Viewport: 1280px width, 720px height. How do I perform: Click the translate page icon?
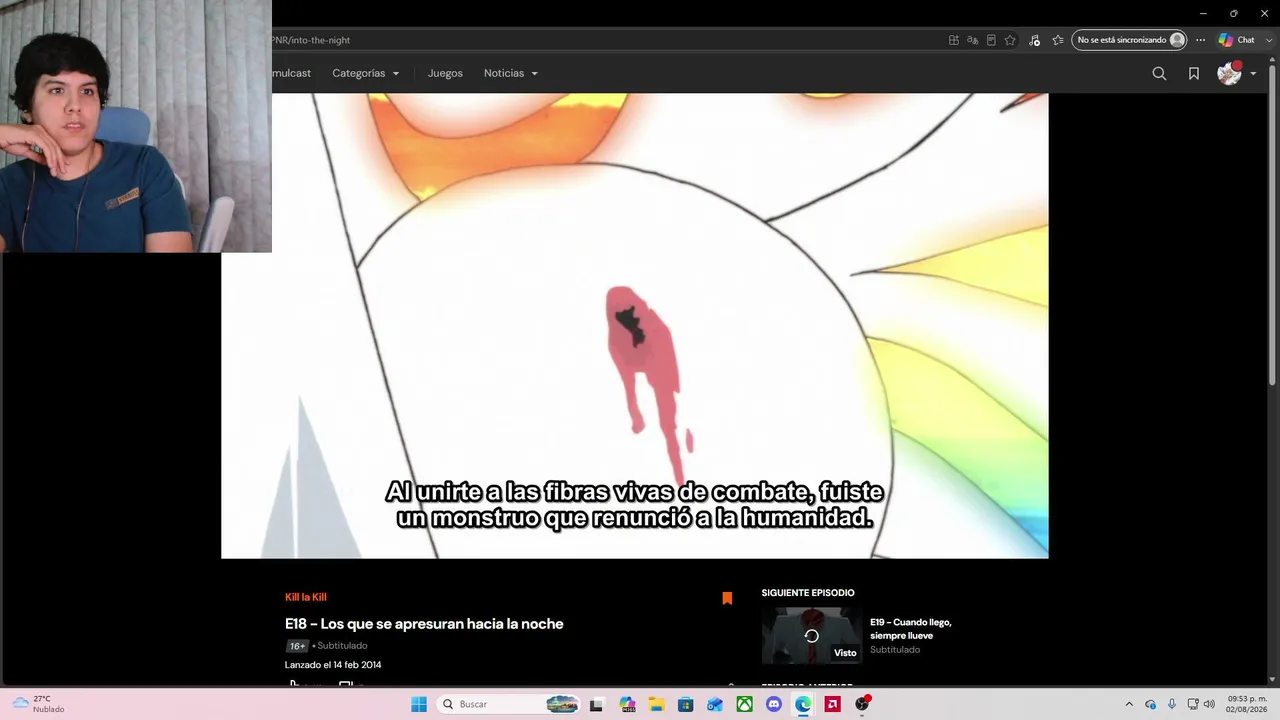point(972,40)
